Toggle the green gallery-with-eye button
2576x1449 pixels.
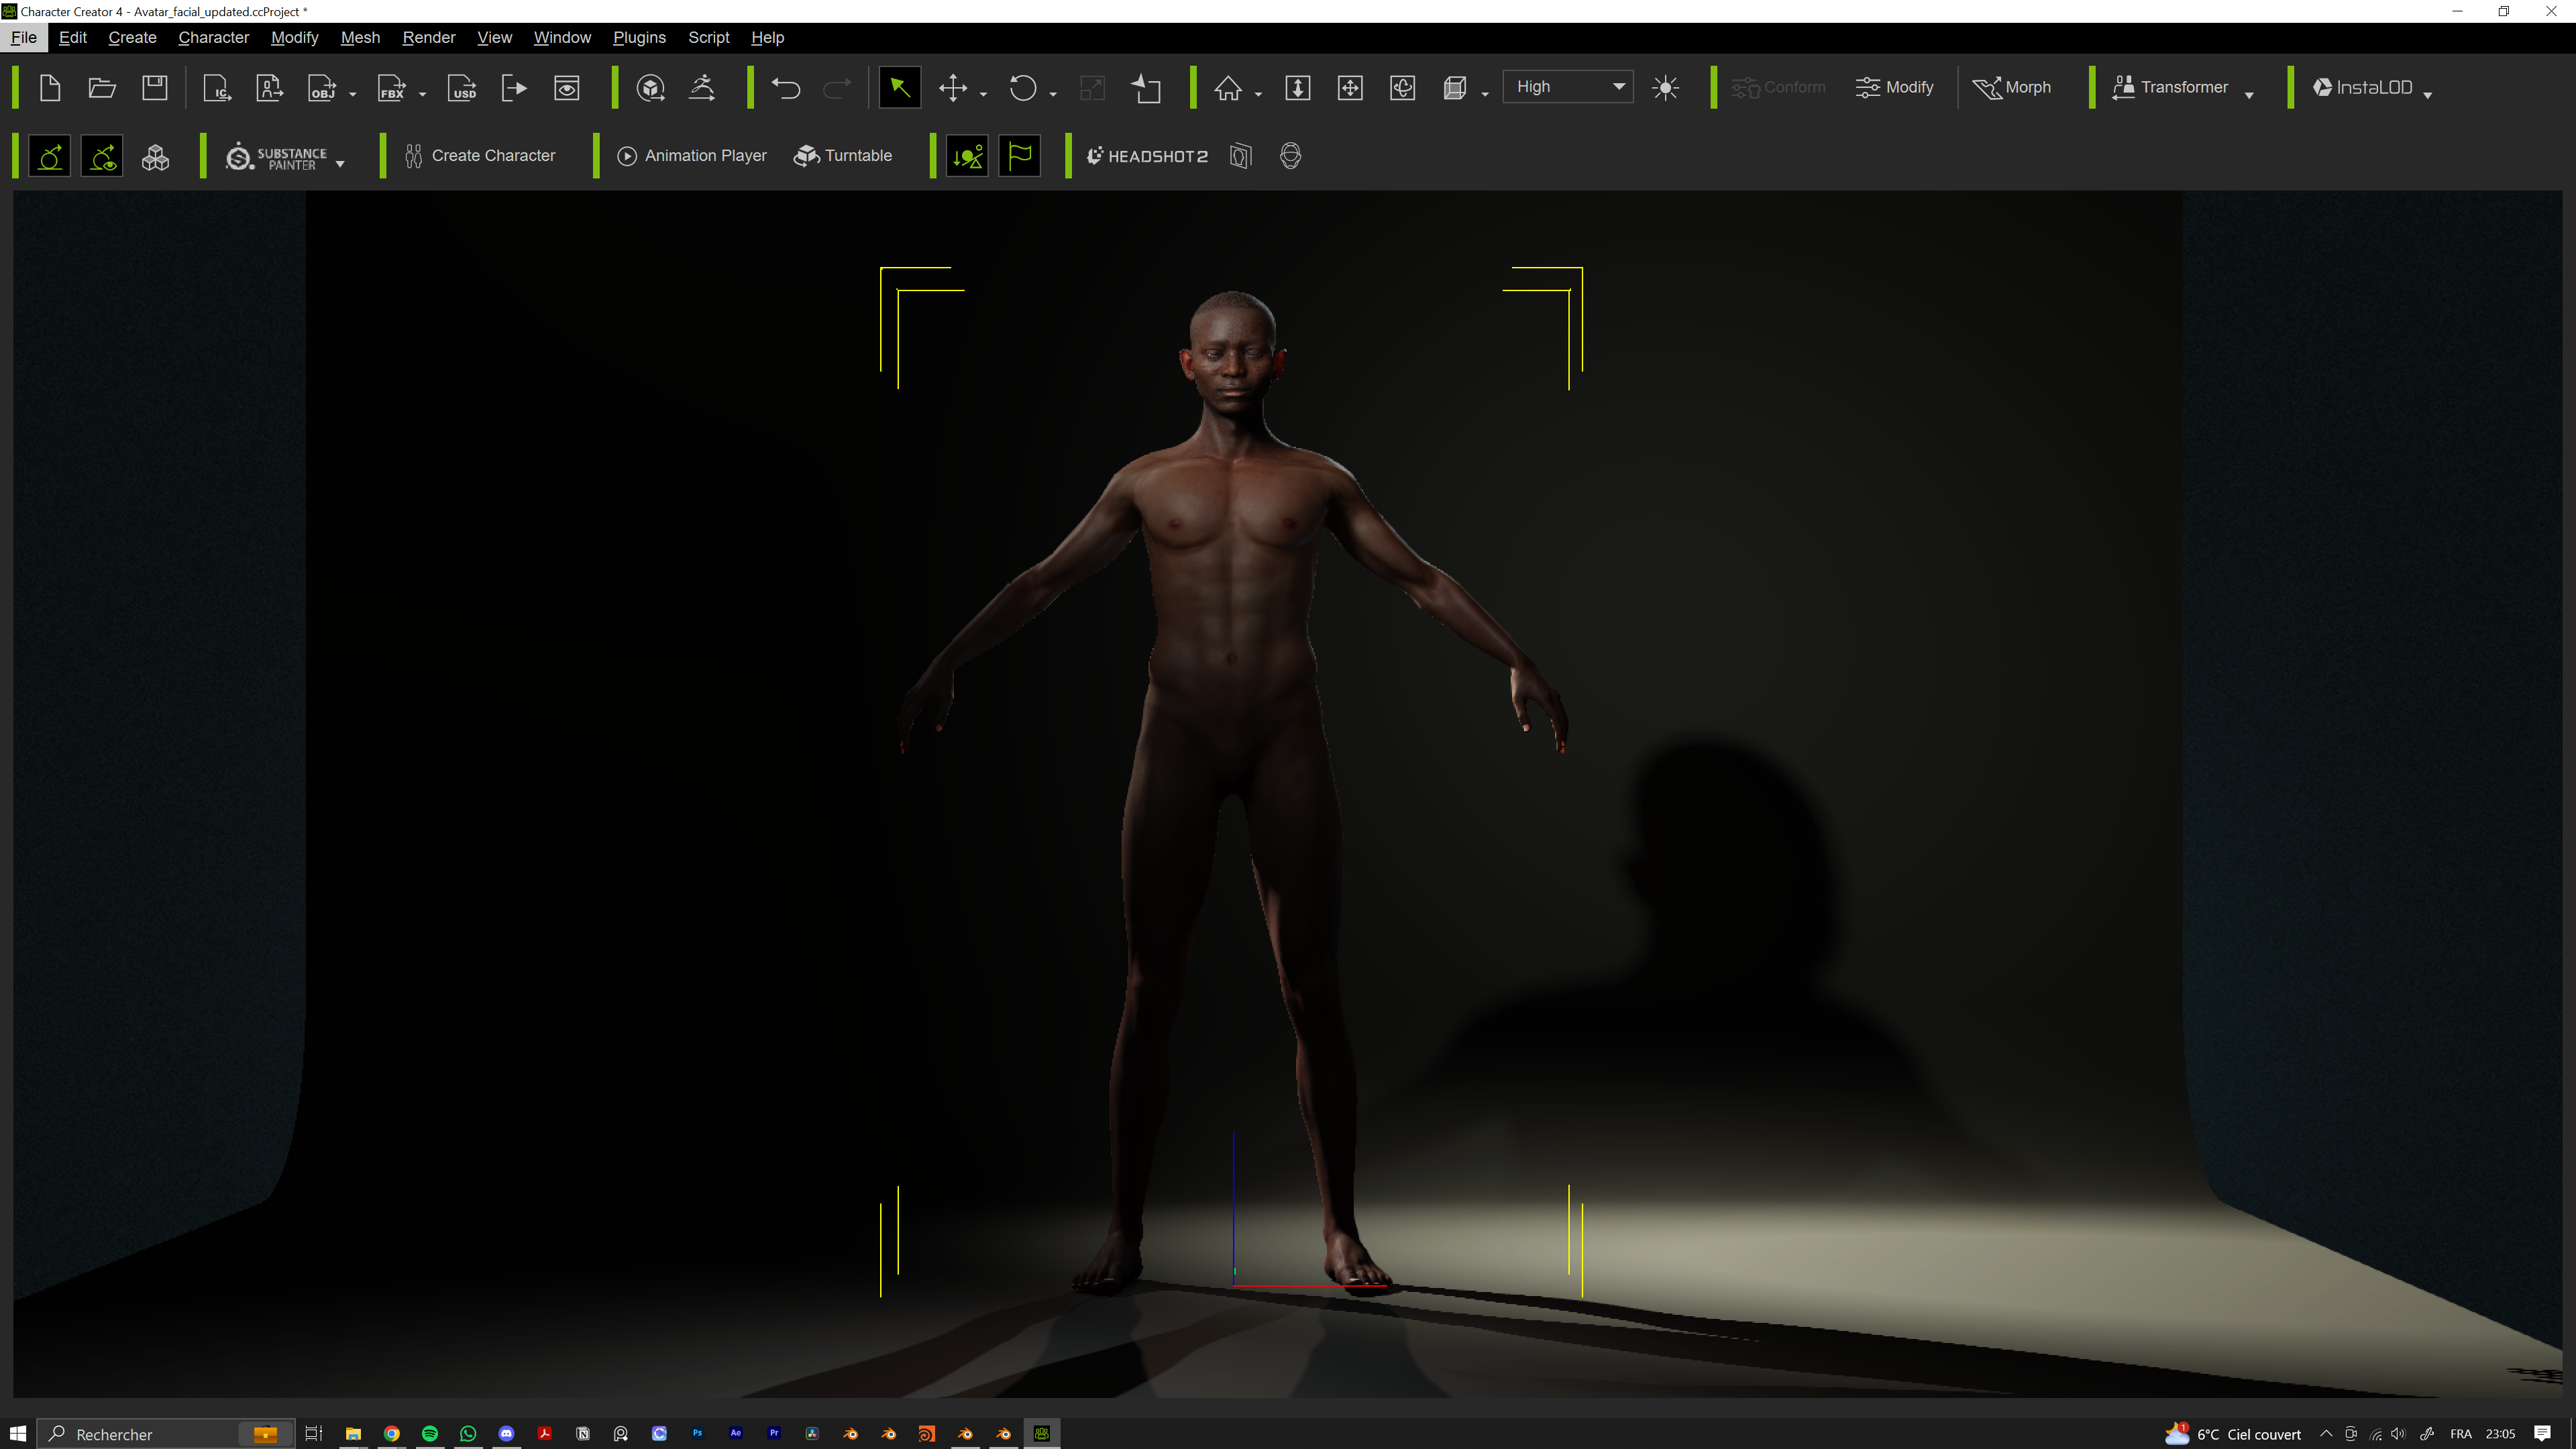tap(102, 156)
